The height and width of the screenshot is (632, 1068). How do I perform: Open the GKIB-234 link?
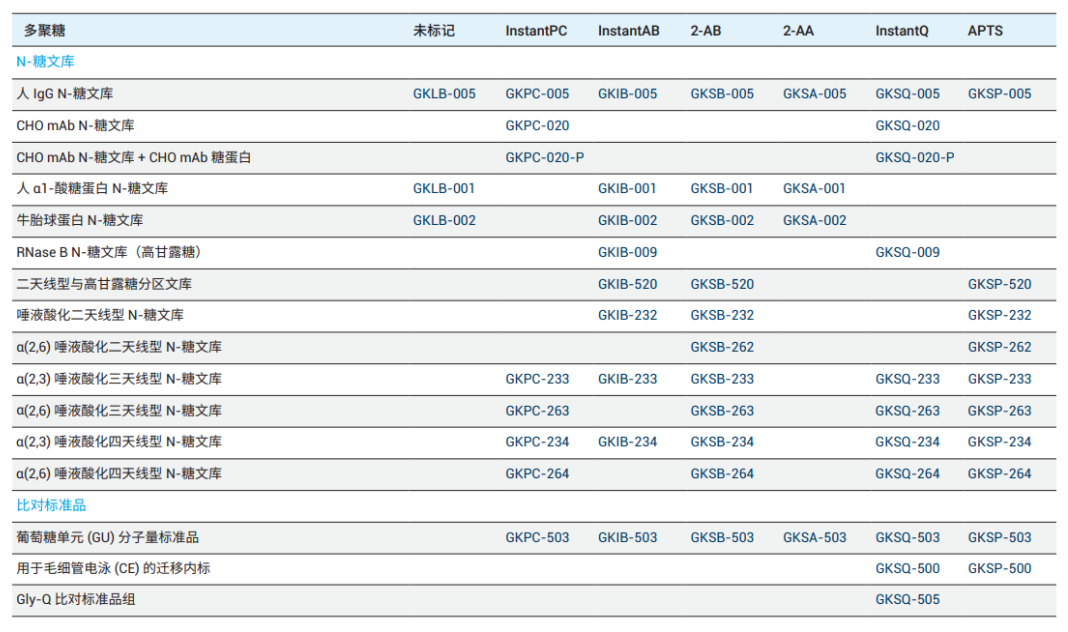(x=627, y=442)
